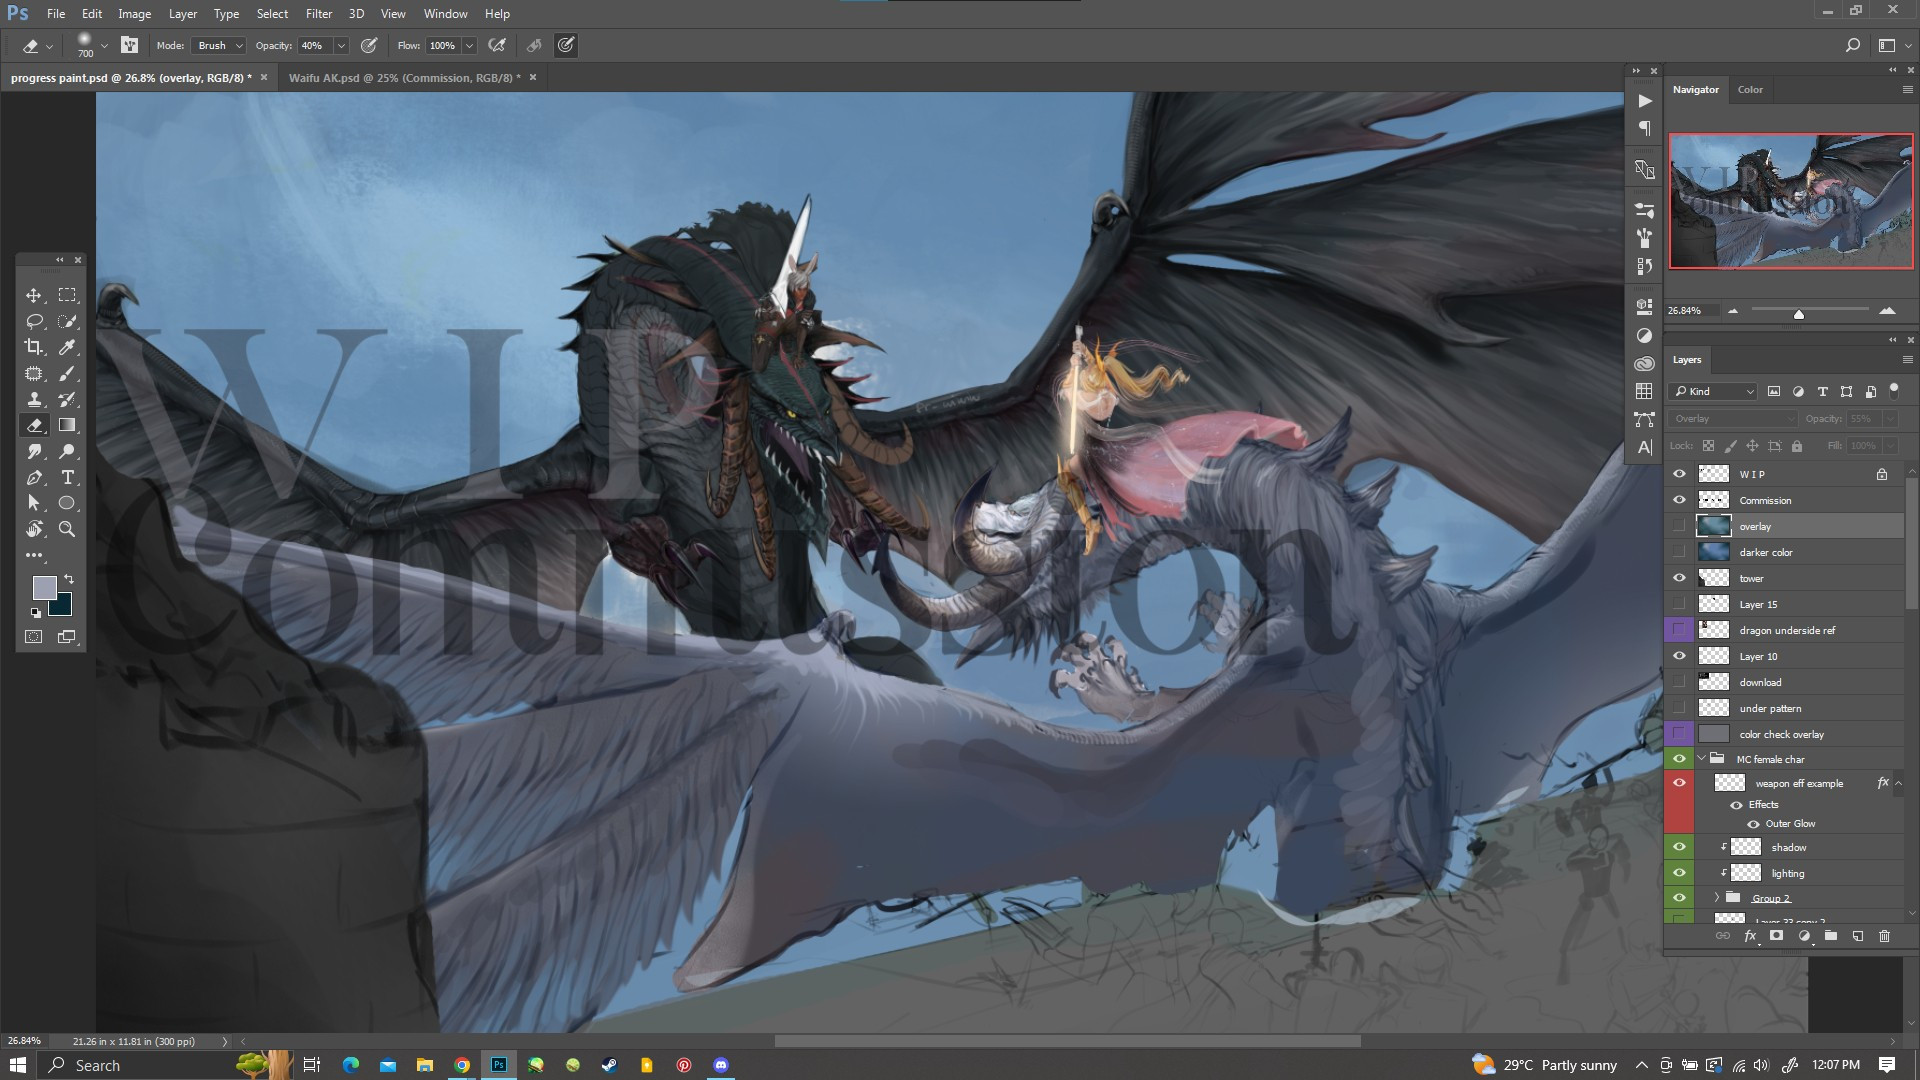Toggle the brush settings panel
The image size is (1920, 1080).
(129, 46)
